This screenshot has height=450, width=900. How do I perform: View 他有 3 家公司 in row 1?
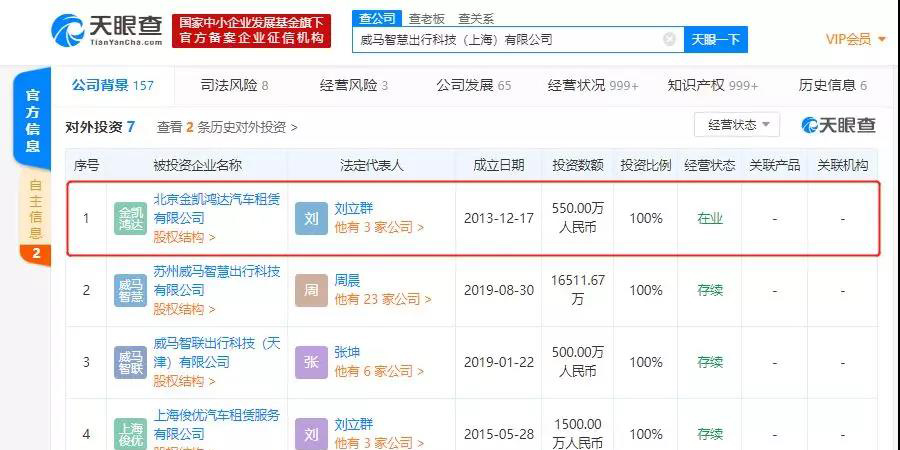click(379, 227)
